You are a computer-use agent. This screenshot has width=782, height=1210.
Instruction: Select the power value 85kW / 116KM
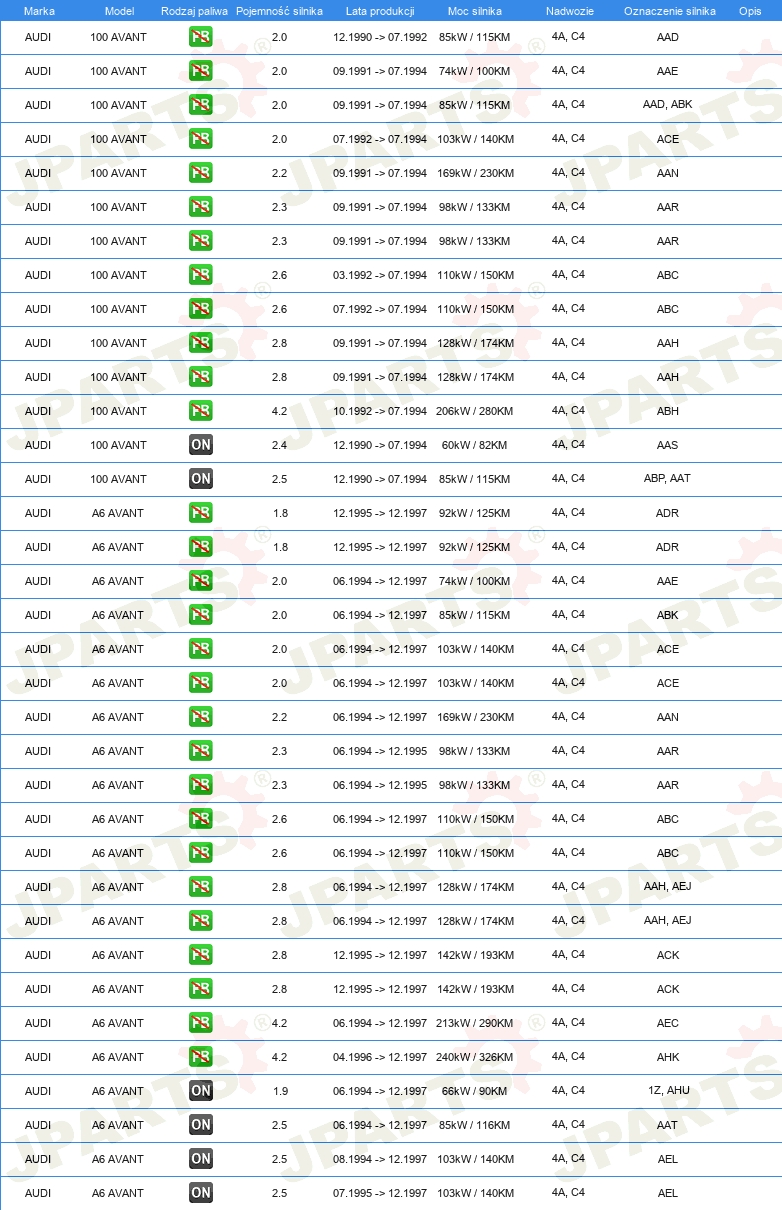point(475,1125)
